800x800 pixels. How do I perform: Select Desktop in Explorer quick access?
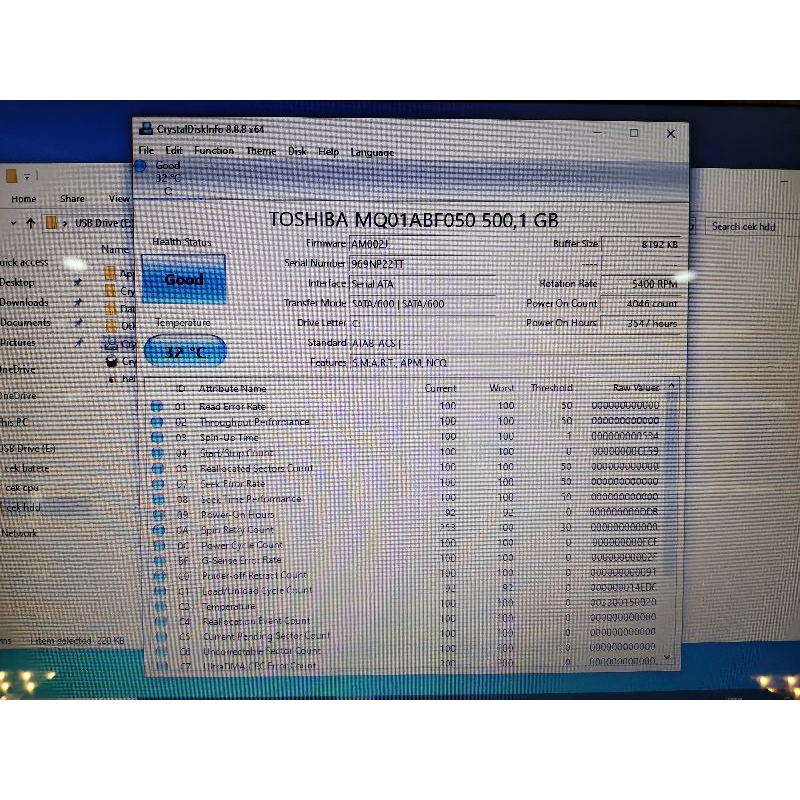[17, 282]
